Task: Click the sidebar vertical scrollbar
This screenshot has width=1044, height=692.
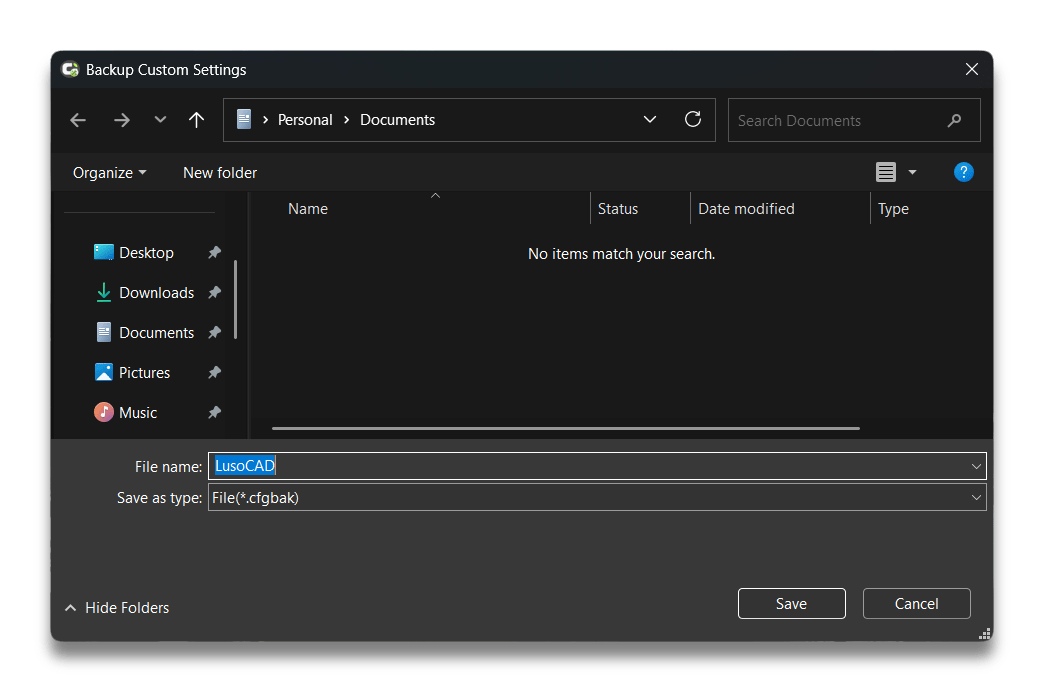Action: click(236, 300)
